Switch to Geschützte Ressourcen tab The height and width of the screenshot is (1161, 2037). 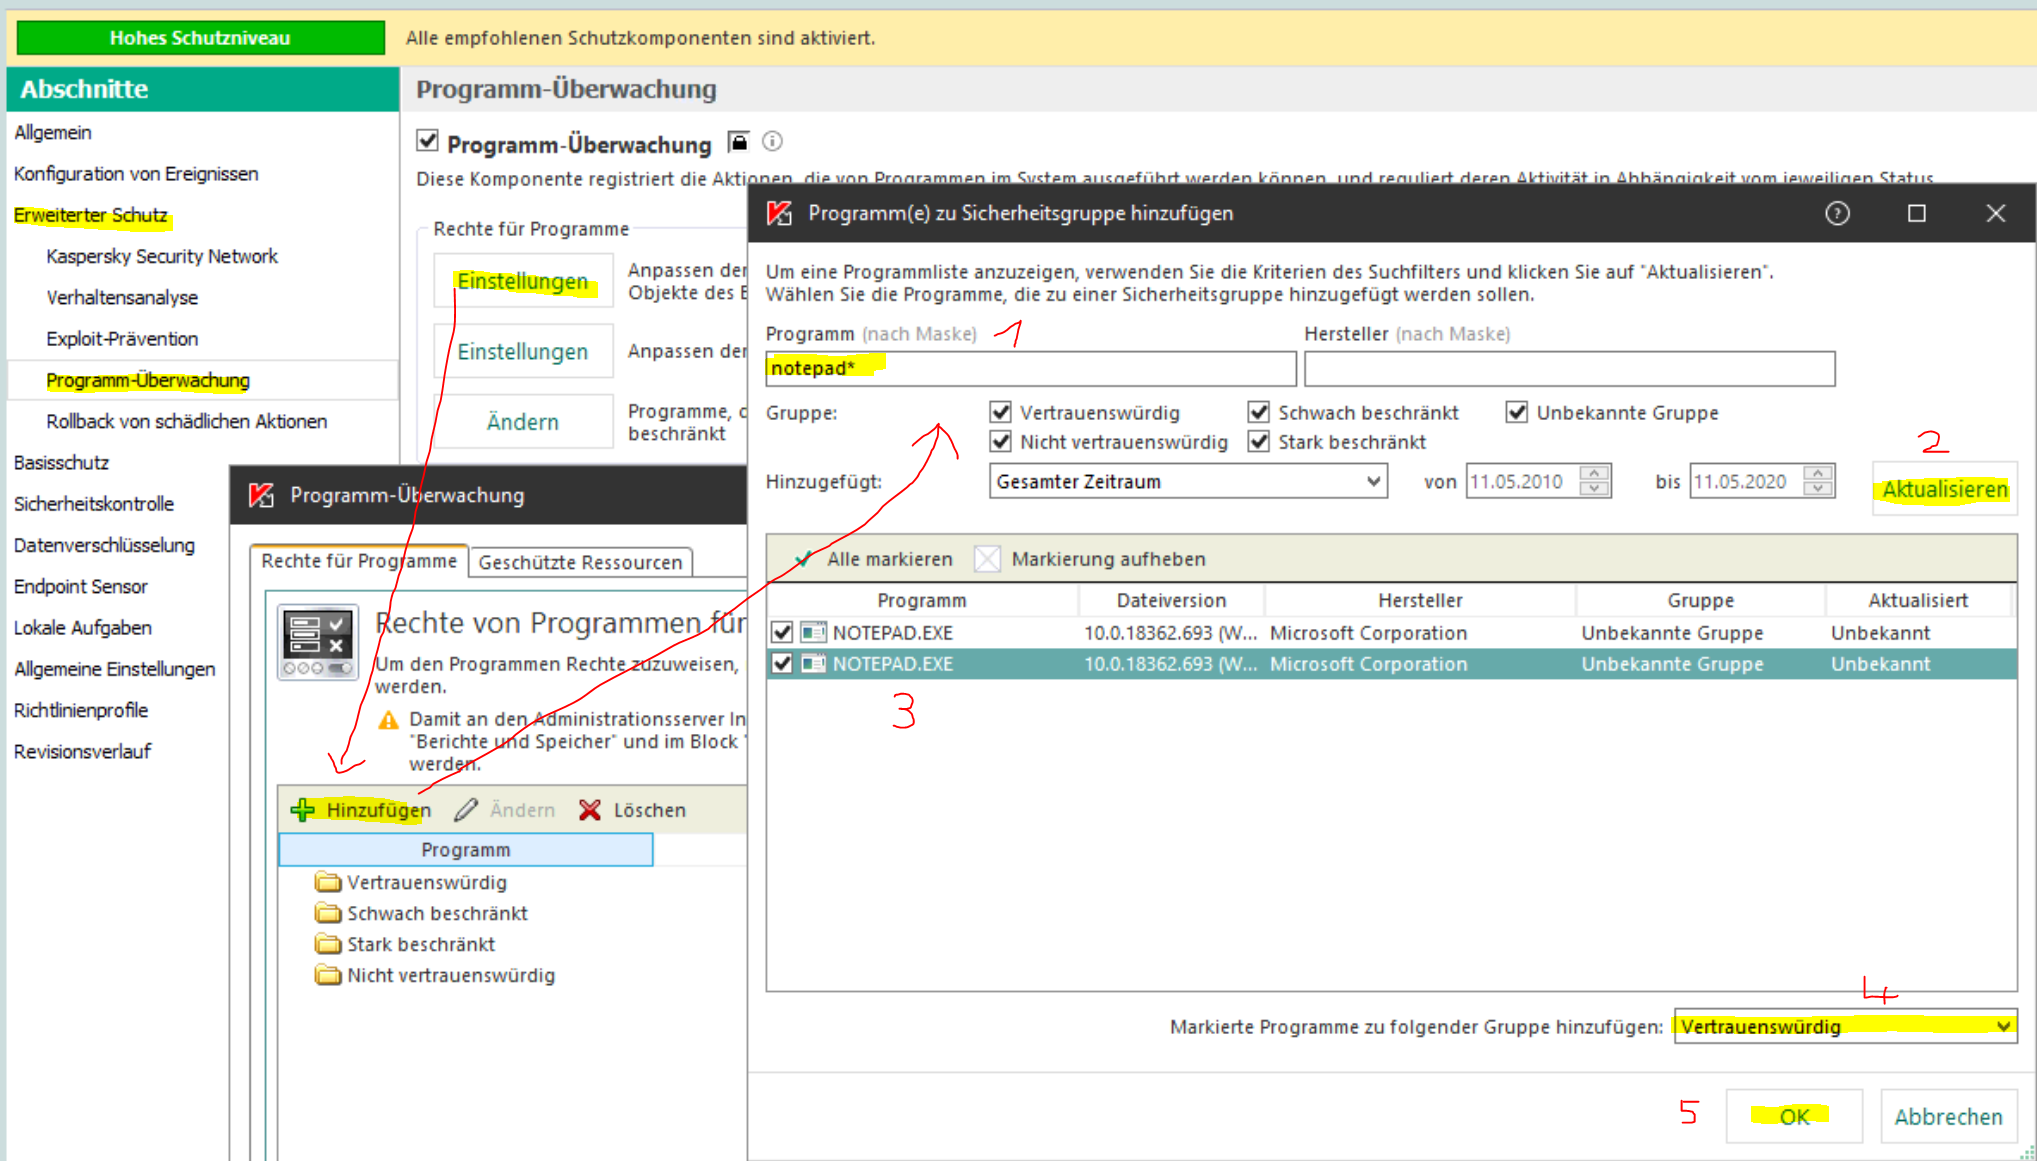pyautogui.click(x=580, y=562)
